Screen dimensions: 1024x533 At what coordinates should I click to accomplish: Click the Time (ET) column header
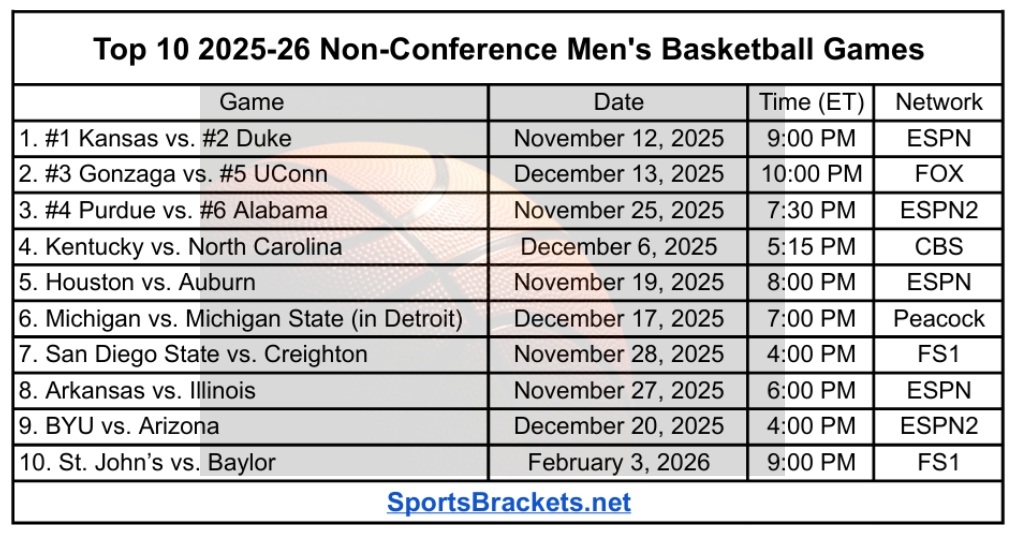(810, 102)
